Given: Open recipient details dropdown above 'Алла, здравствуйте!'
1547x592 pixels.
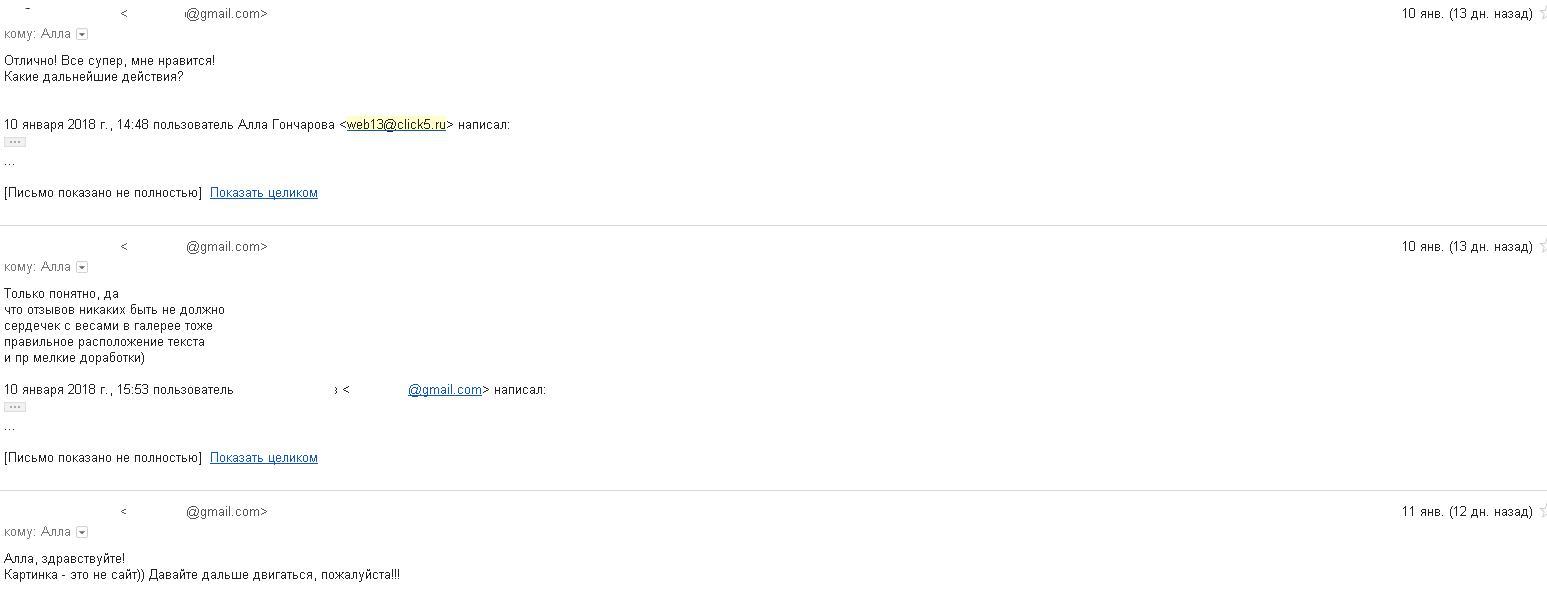Looking at the screenshot, I should pyautogui.click(x=82, y=532).
